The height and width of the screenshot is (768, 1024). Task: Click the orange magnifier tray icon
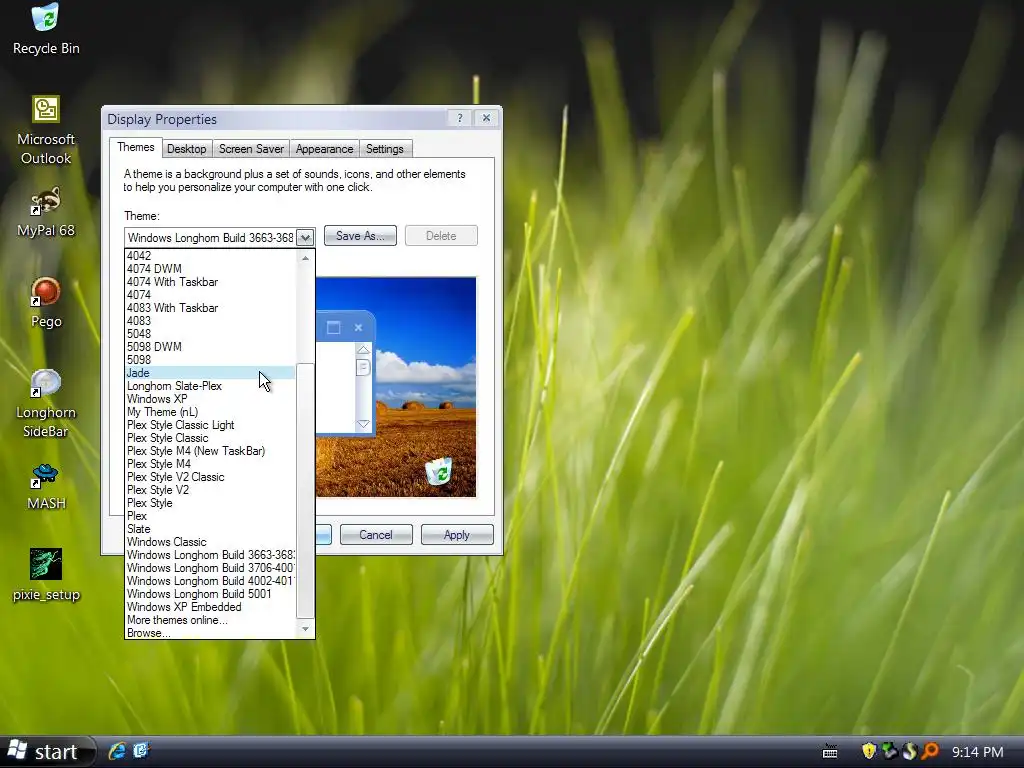click(930, 751)
